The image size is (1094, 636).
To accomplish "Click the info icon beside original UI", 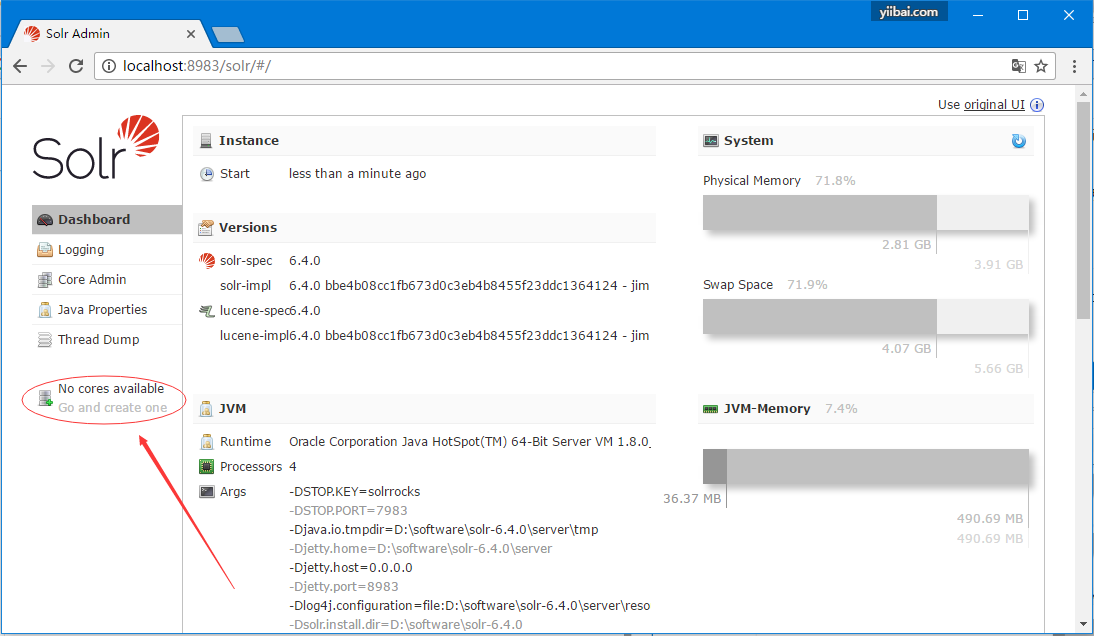I will [x=1037, y=105].
